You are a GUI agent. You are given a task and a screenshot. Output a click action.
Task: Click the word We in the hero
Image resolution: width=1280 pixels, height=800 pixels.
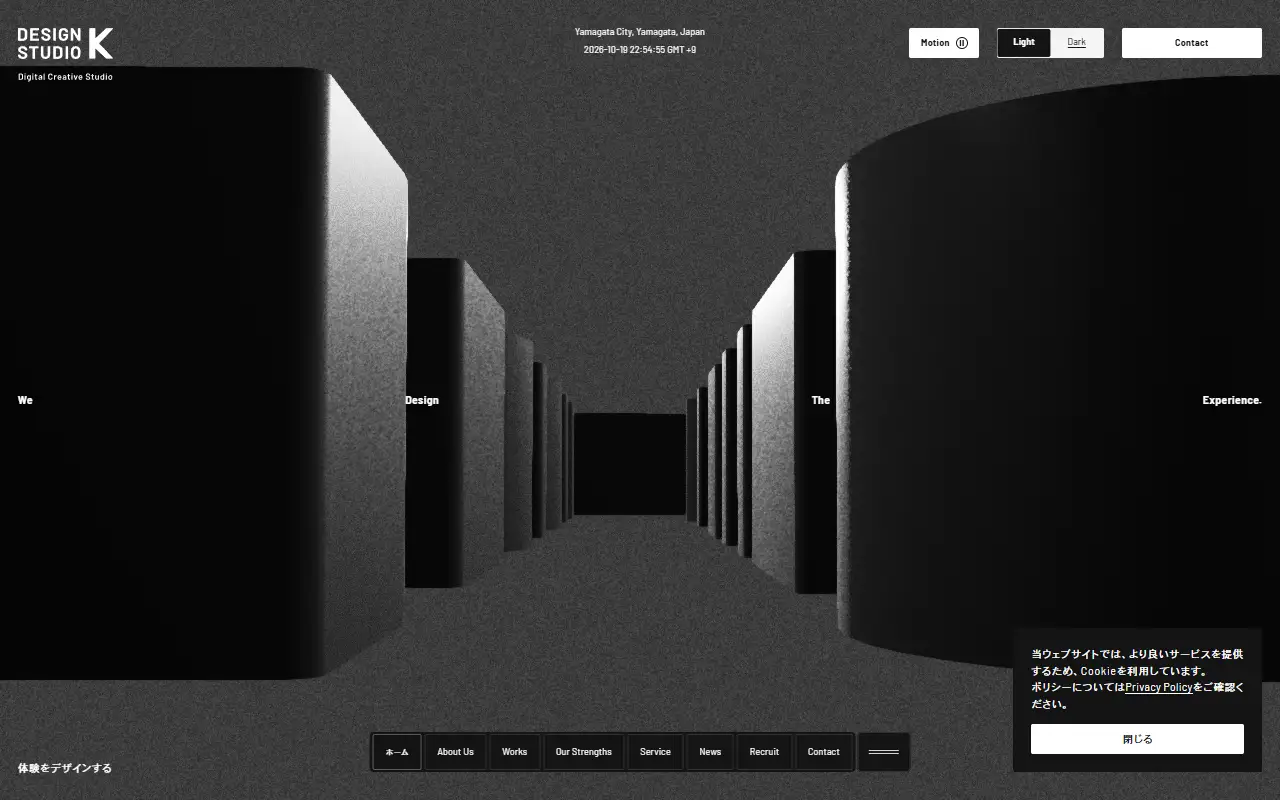tap(25, 400)
